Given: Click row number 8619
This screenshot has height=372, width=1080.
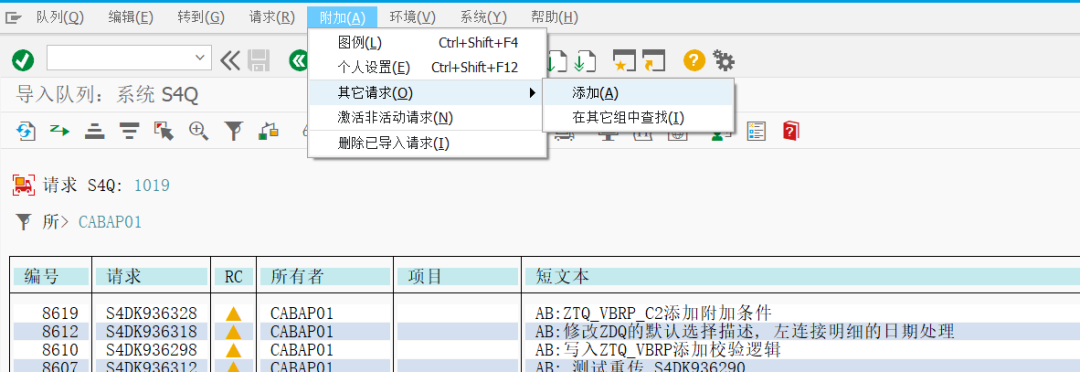Looking at the screenshot, I should (61, 314).
